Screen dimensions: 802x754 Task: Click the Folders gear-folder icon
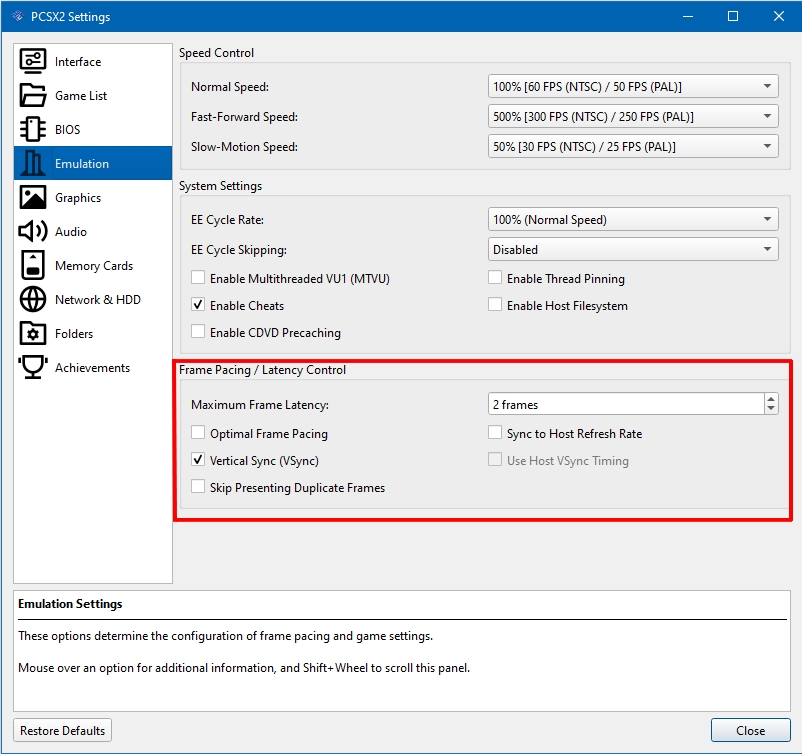[x=33, y=334]
